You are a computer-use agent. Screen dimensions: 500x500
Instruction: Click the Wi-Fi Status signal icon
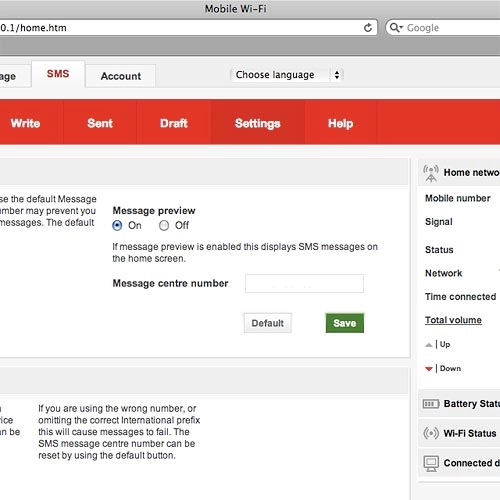pyautogui.click(x=431, y=433)
